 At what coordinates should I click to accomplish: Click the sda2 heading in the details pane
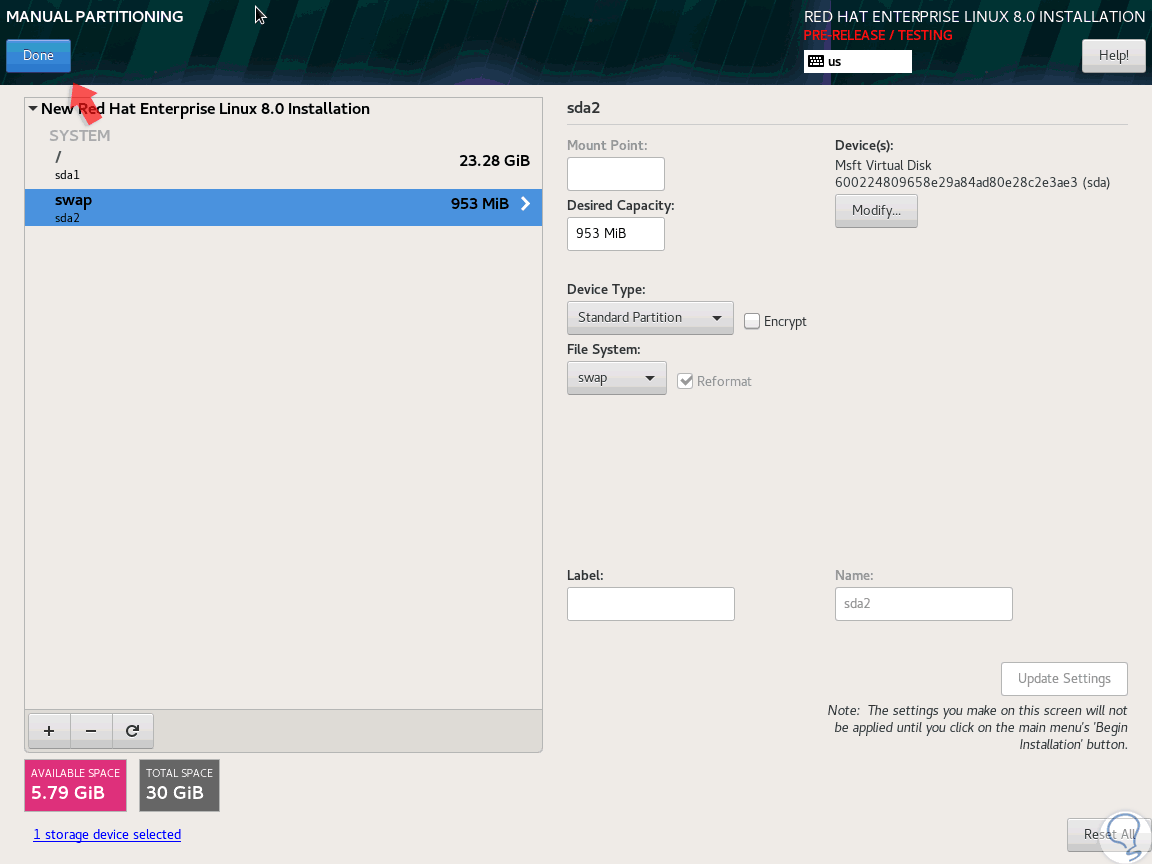click(x=583, y=108)
